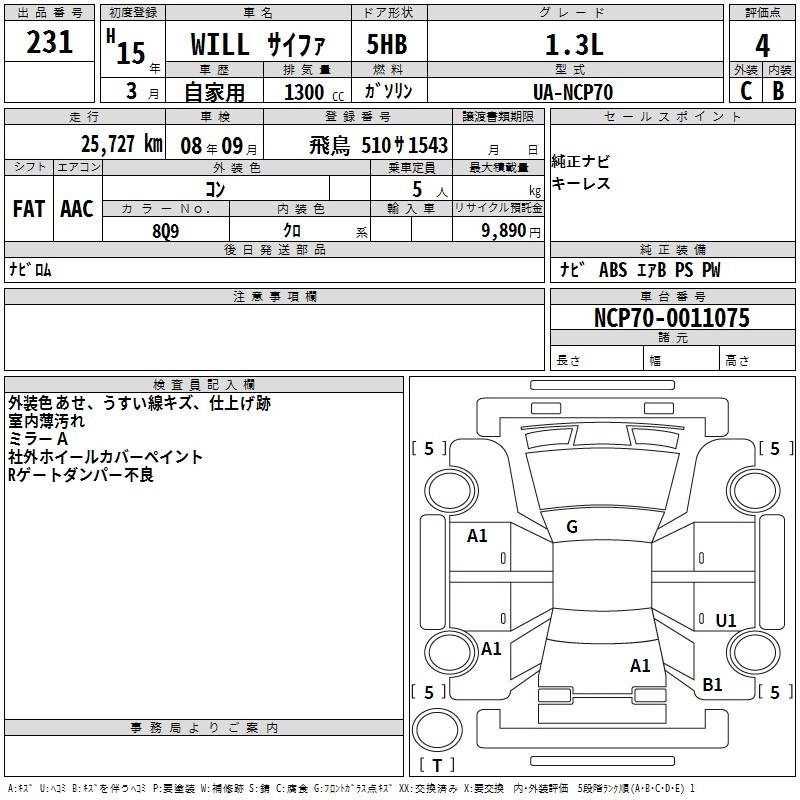Click chassis number NCP70-0011075
This screenshot has height=800, width=800.
[x=671, y=318]
